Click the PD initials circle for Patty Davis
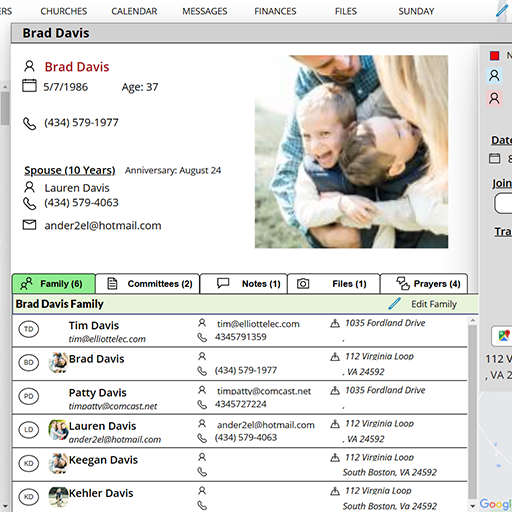This screenshot has width=512, height=512. point(29,396)
